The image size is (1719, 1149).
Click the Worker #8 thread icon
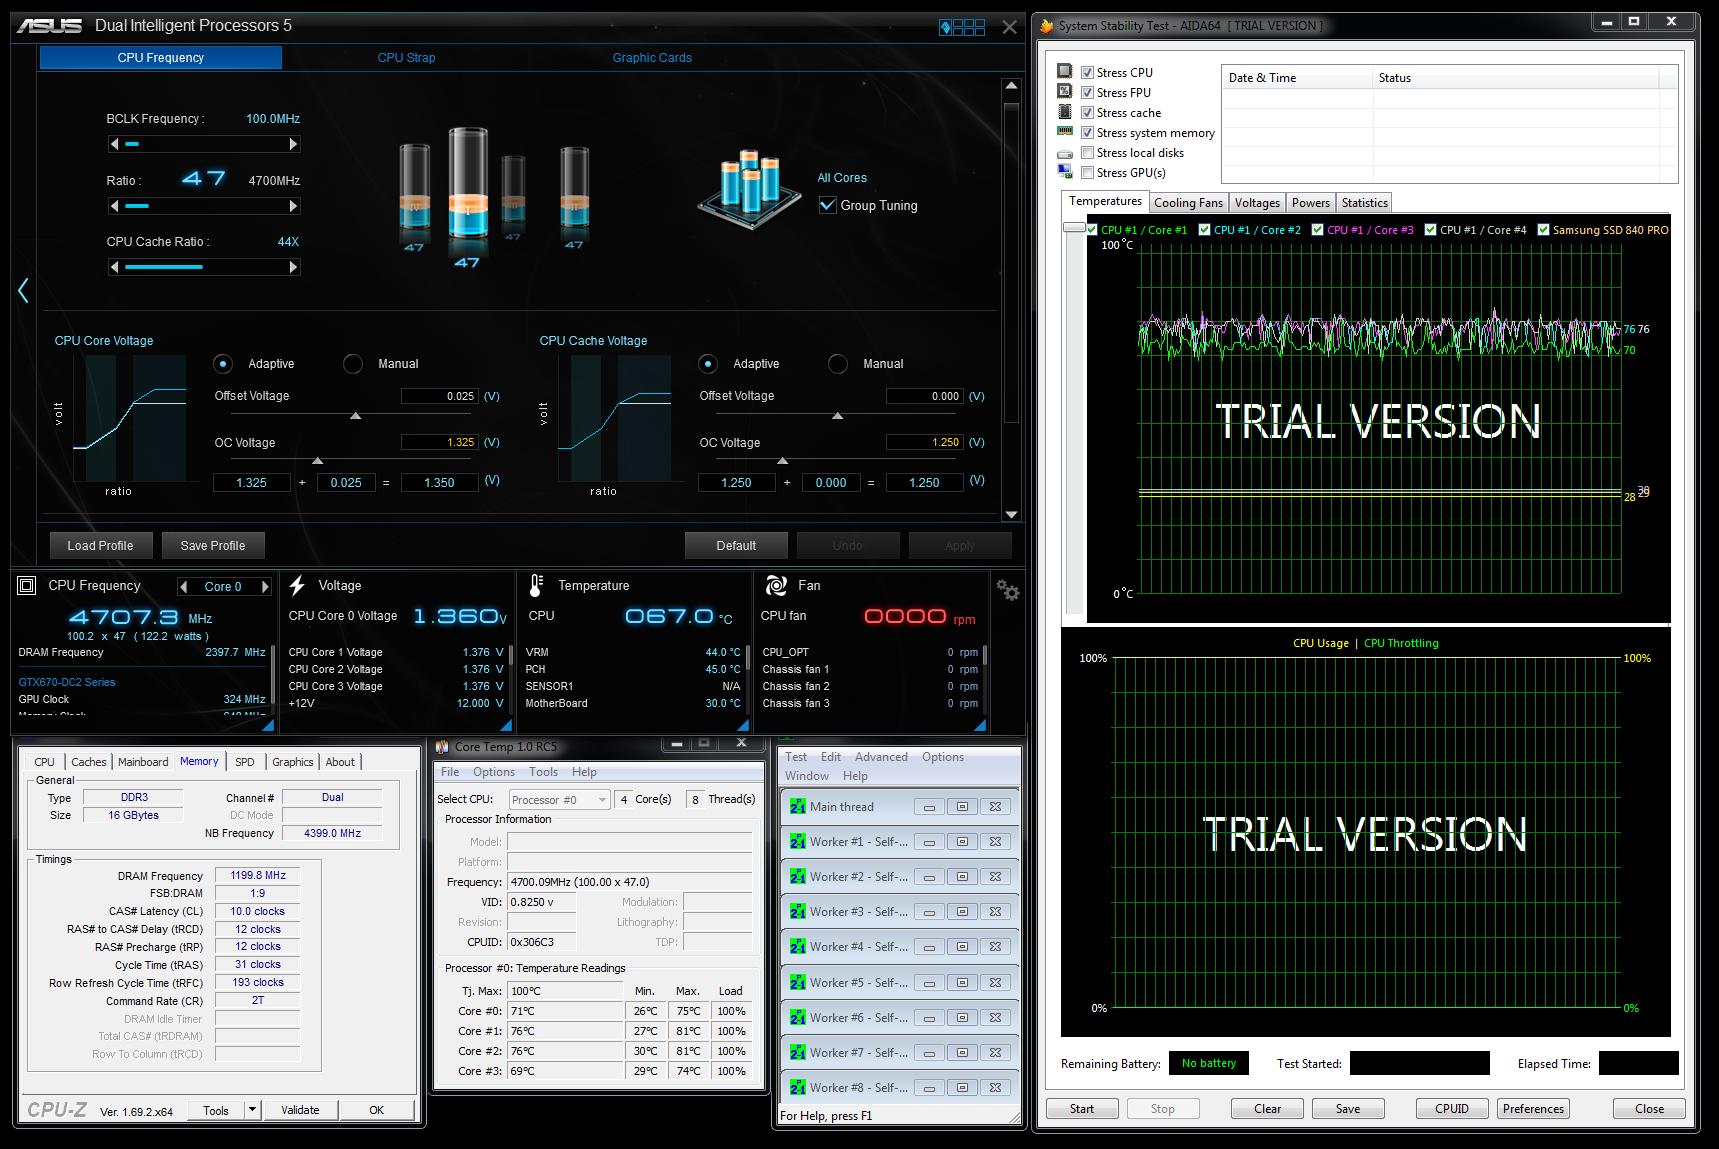[797, 1088]
